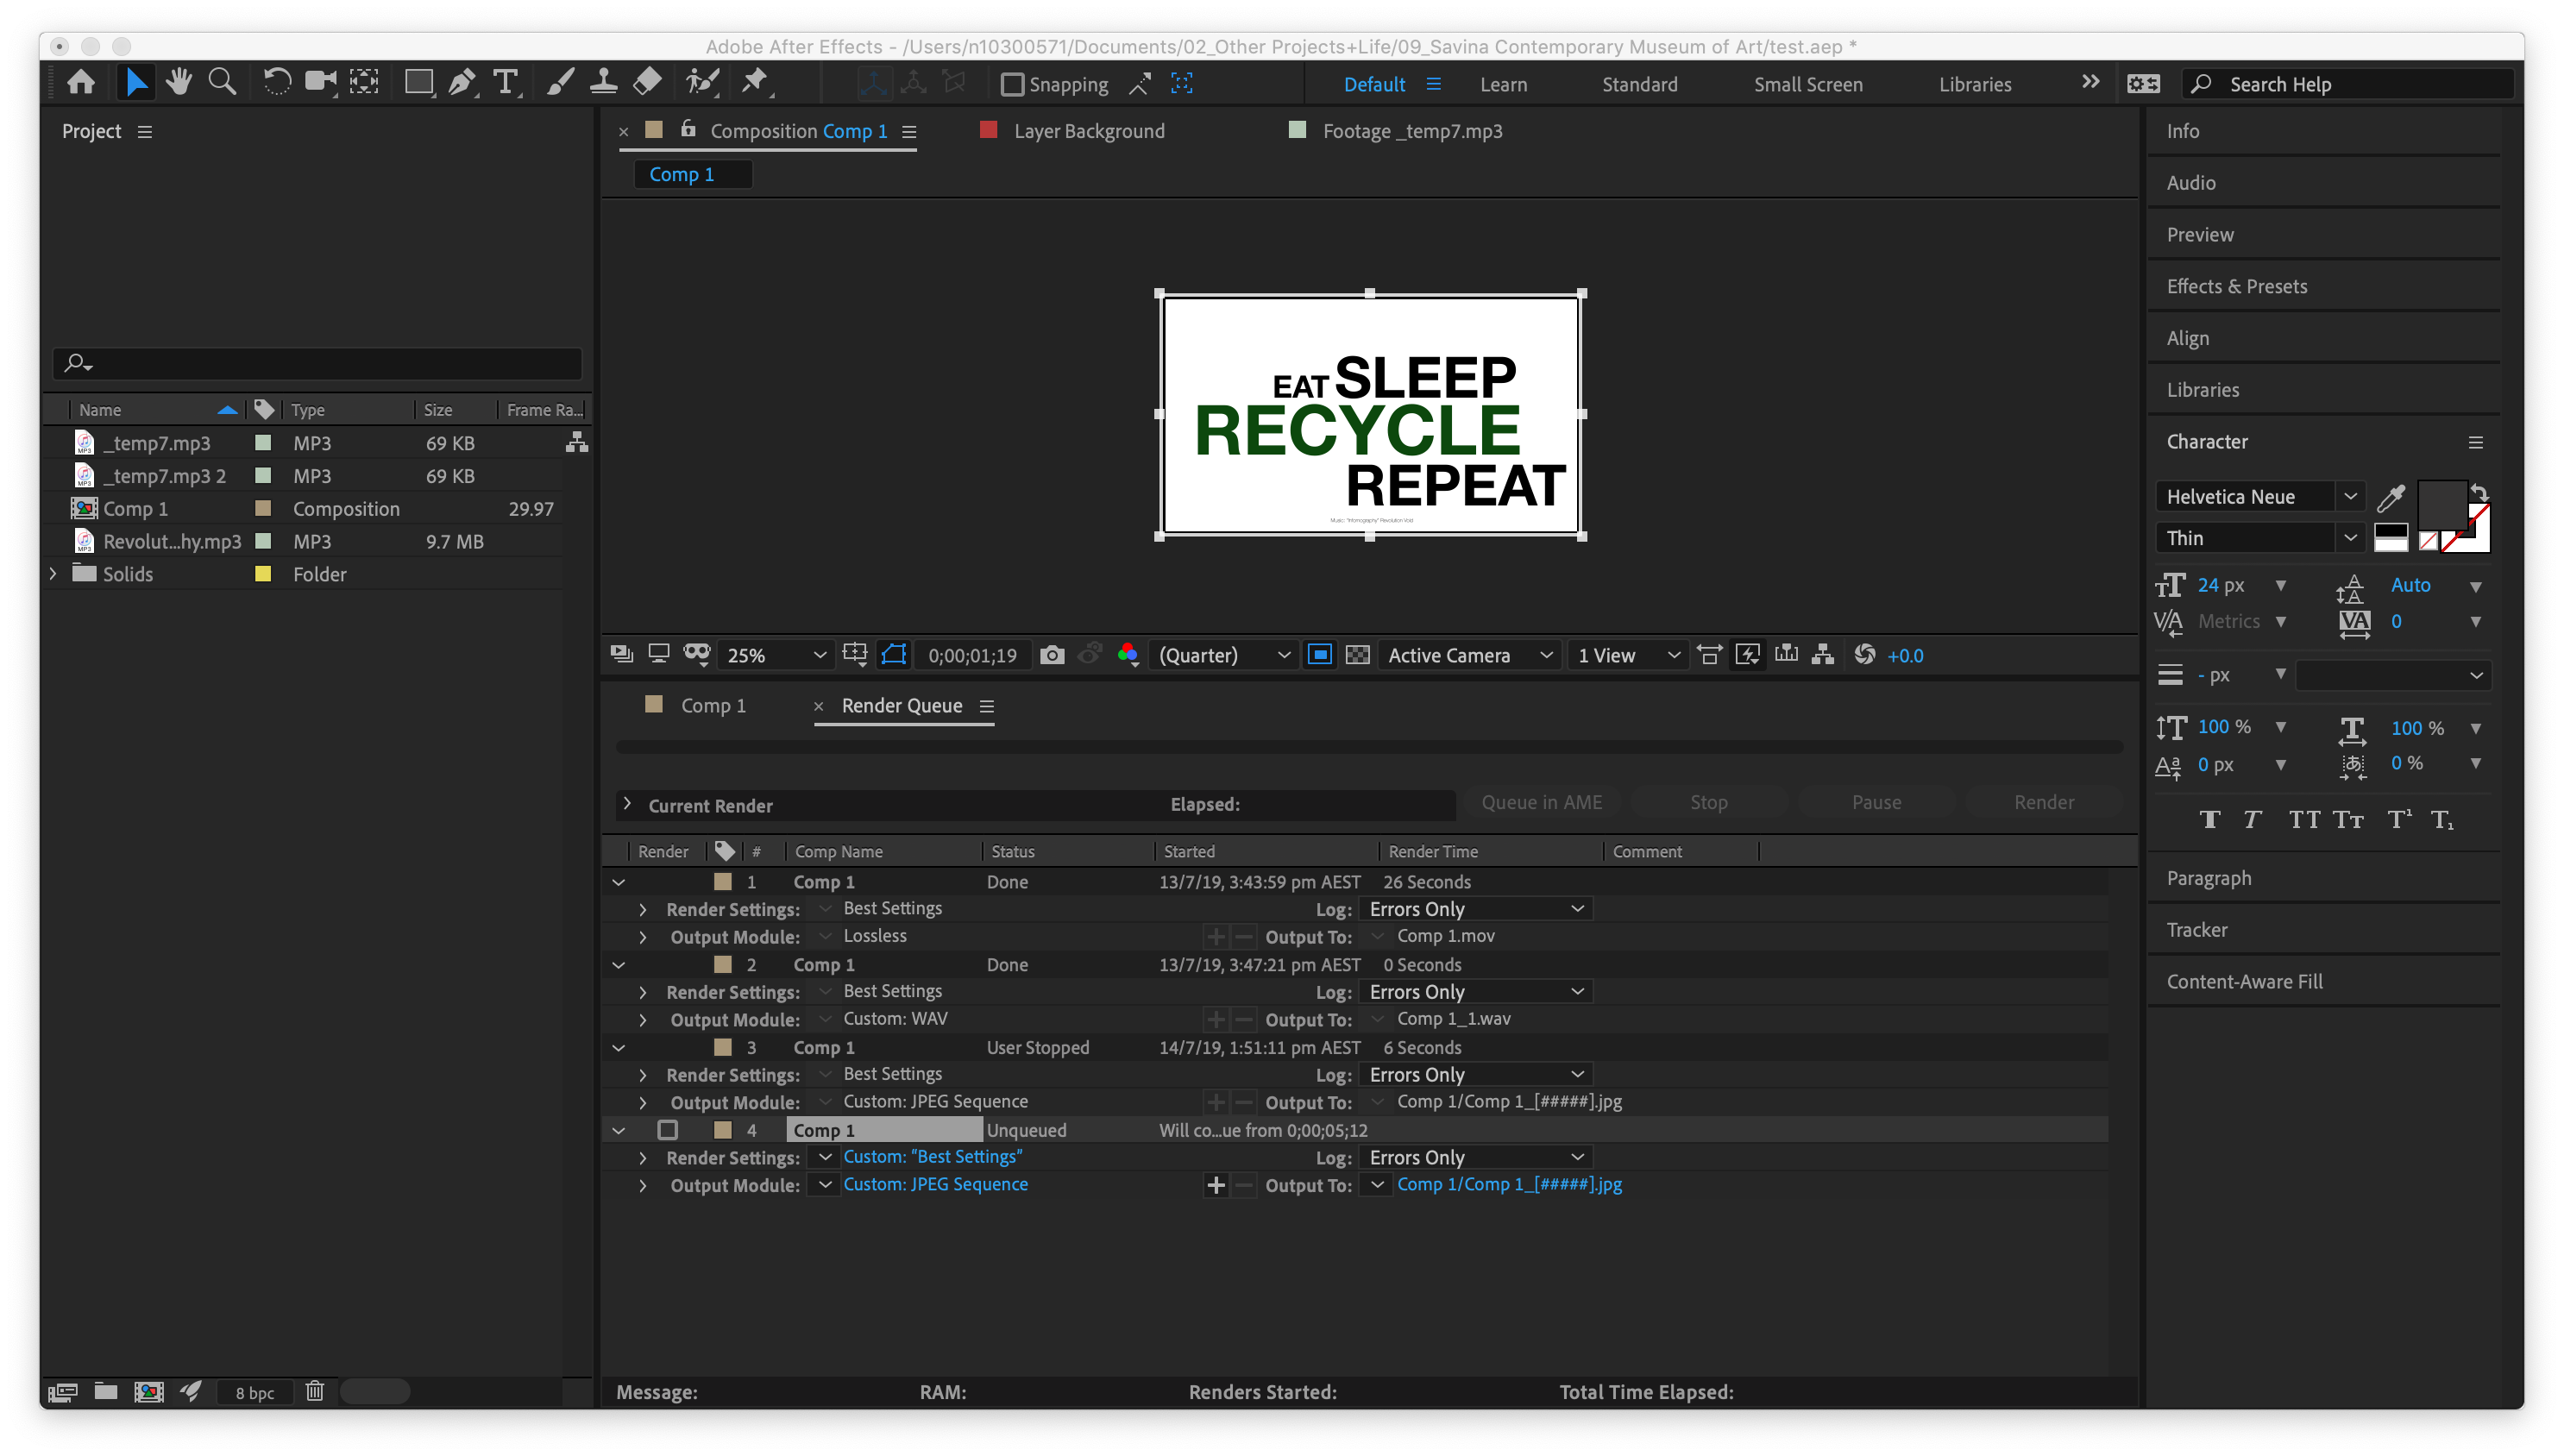
Task: Click Custom: JPEG Sequence output module link
Action: point(935,1184)
